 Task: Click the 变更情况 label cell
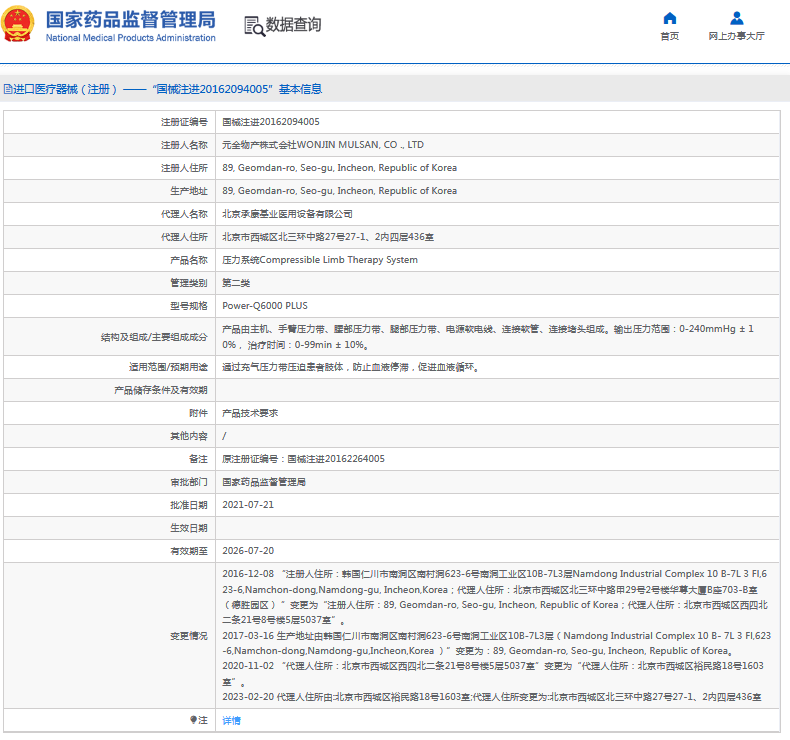click(x=109, y=636)
